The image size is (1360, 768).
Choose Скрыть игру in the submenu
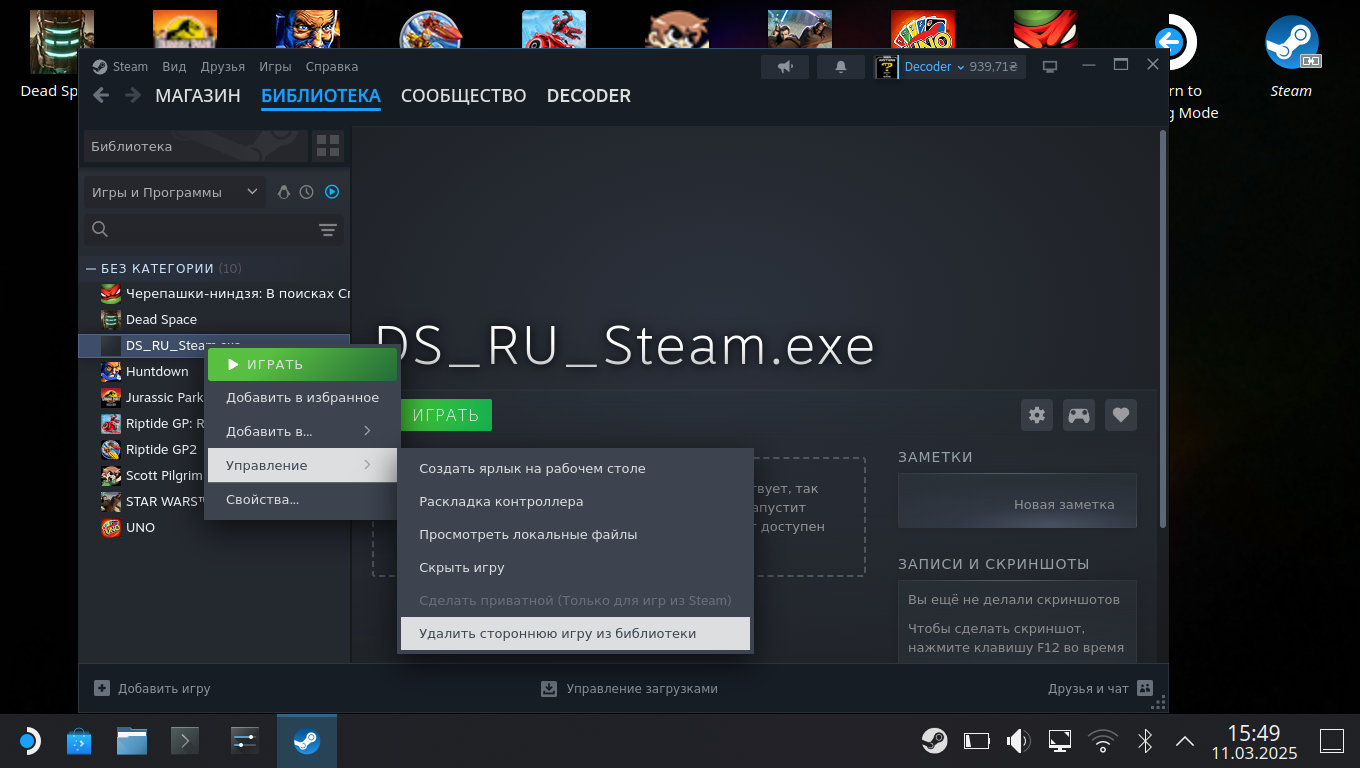coord(575,567)
